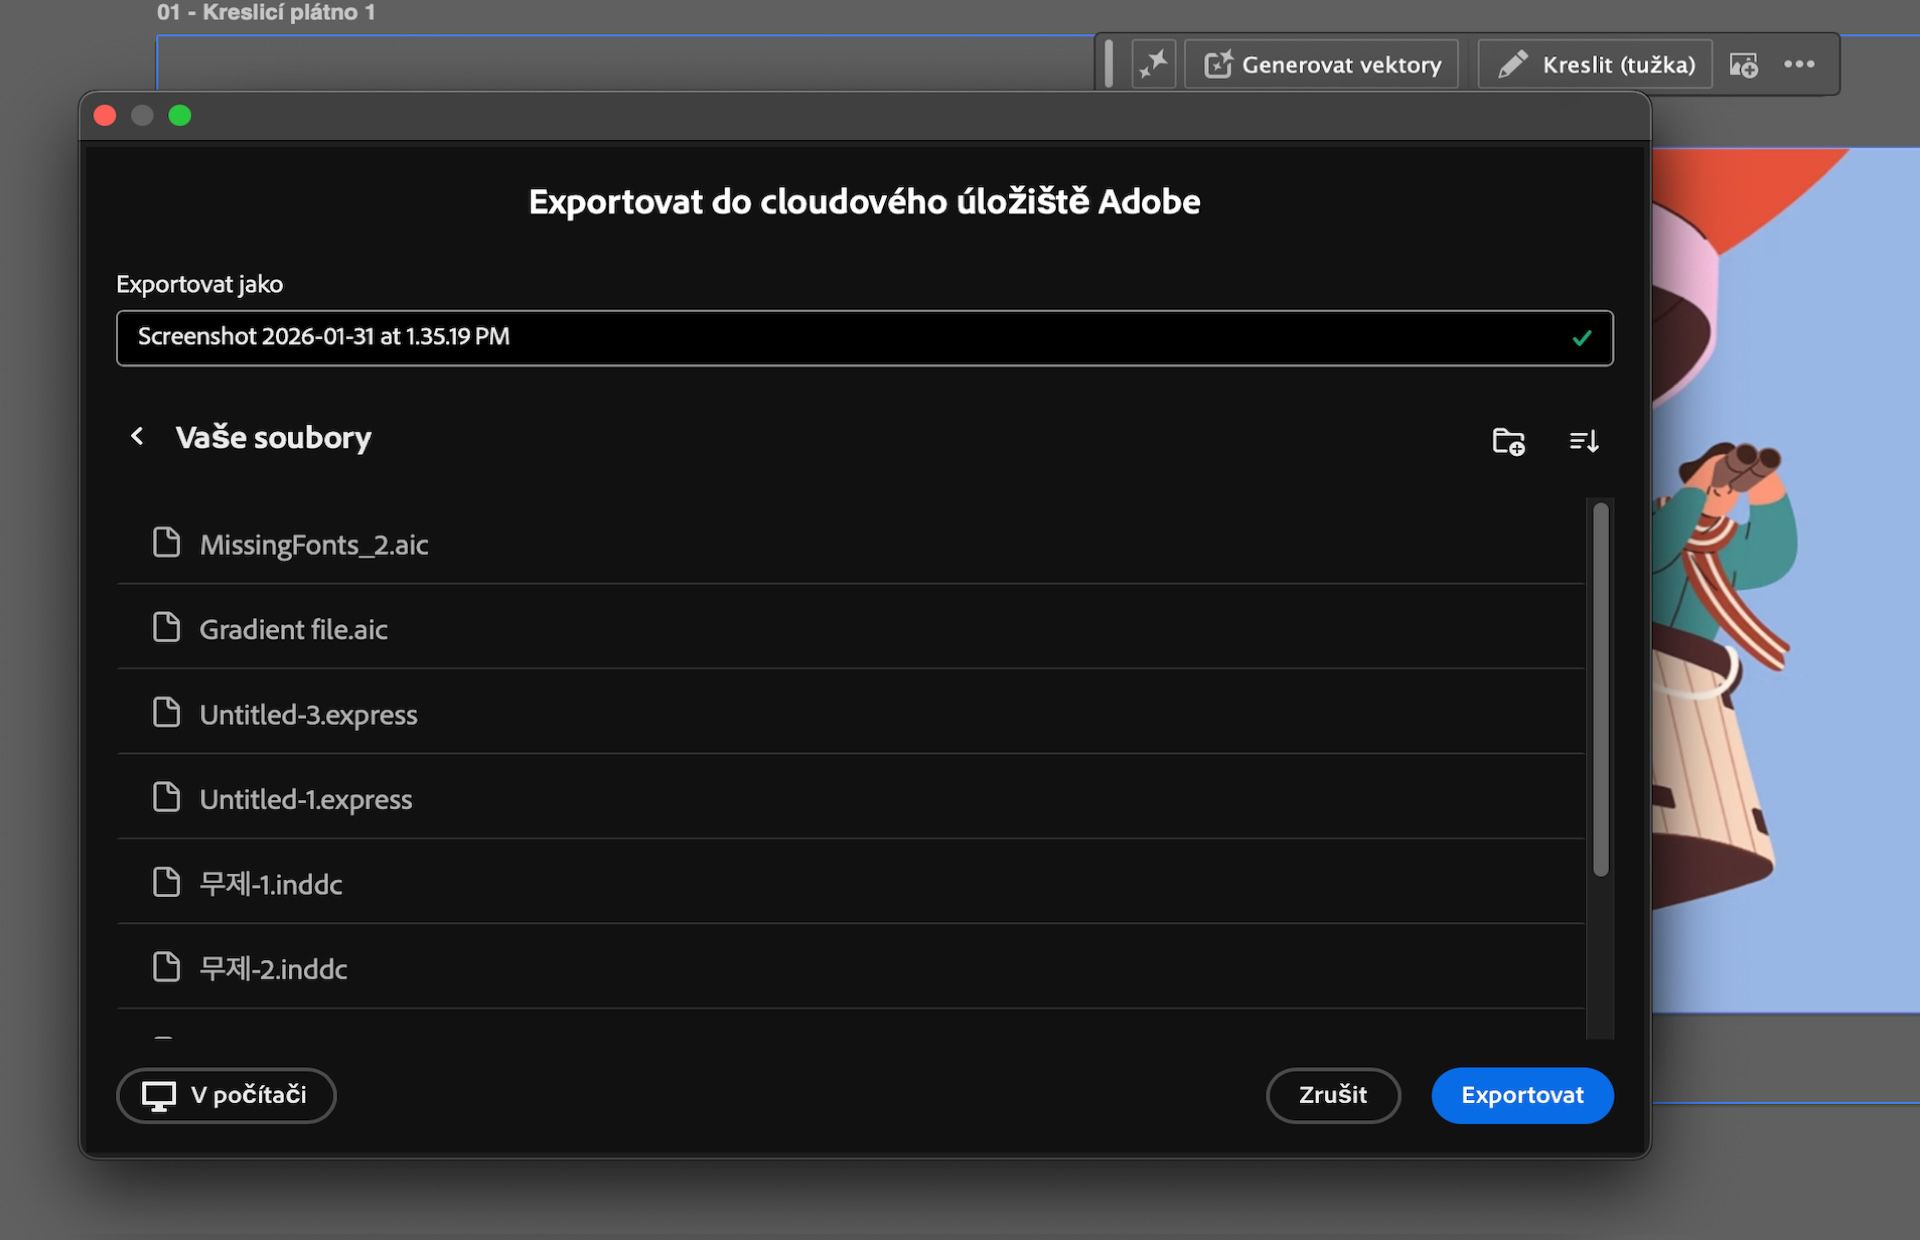
Task: Click the document icon beside MissingFonts_2.aic
Action: point(166,543)
